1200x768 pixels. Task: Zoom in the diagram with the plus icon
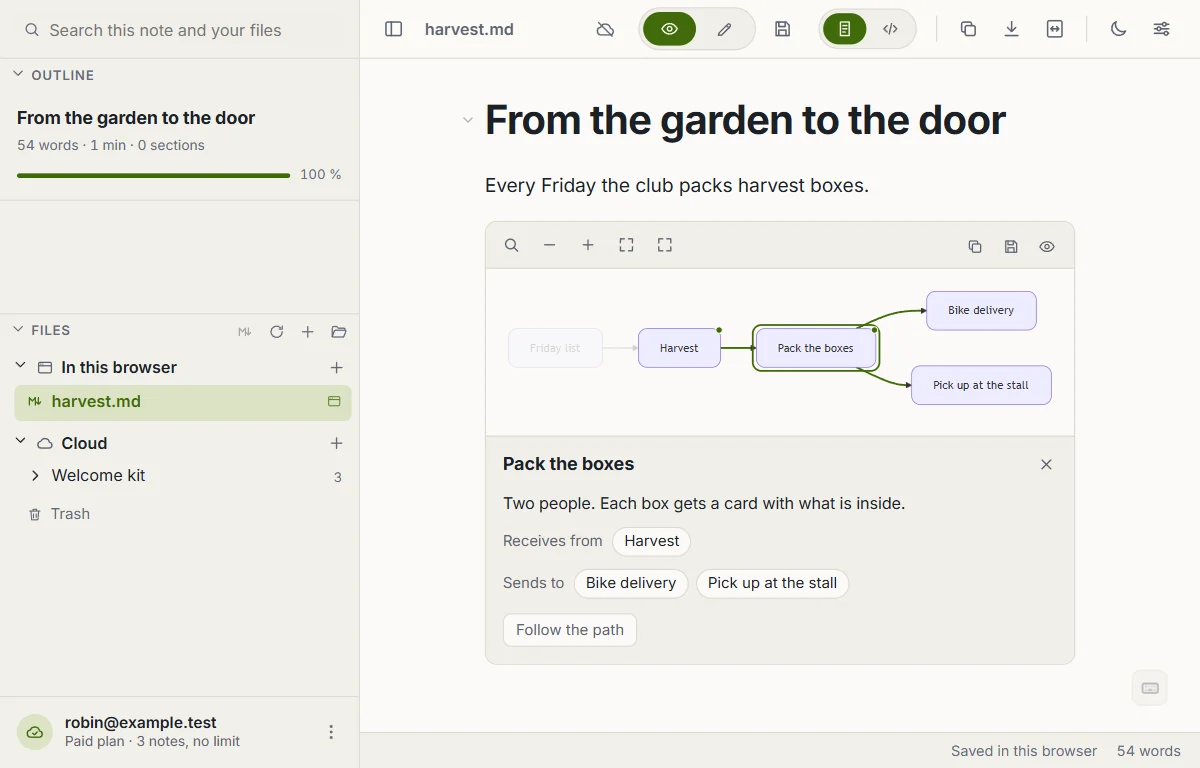pos(588,245)
